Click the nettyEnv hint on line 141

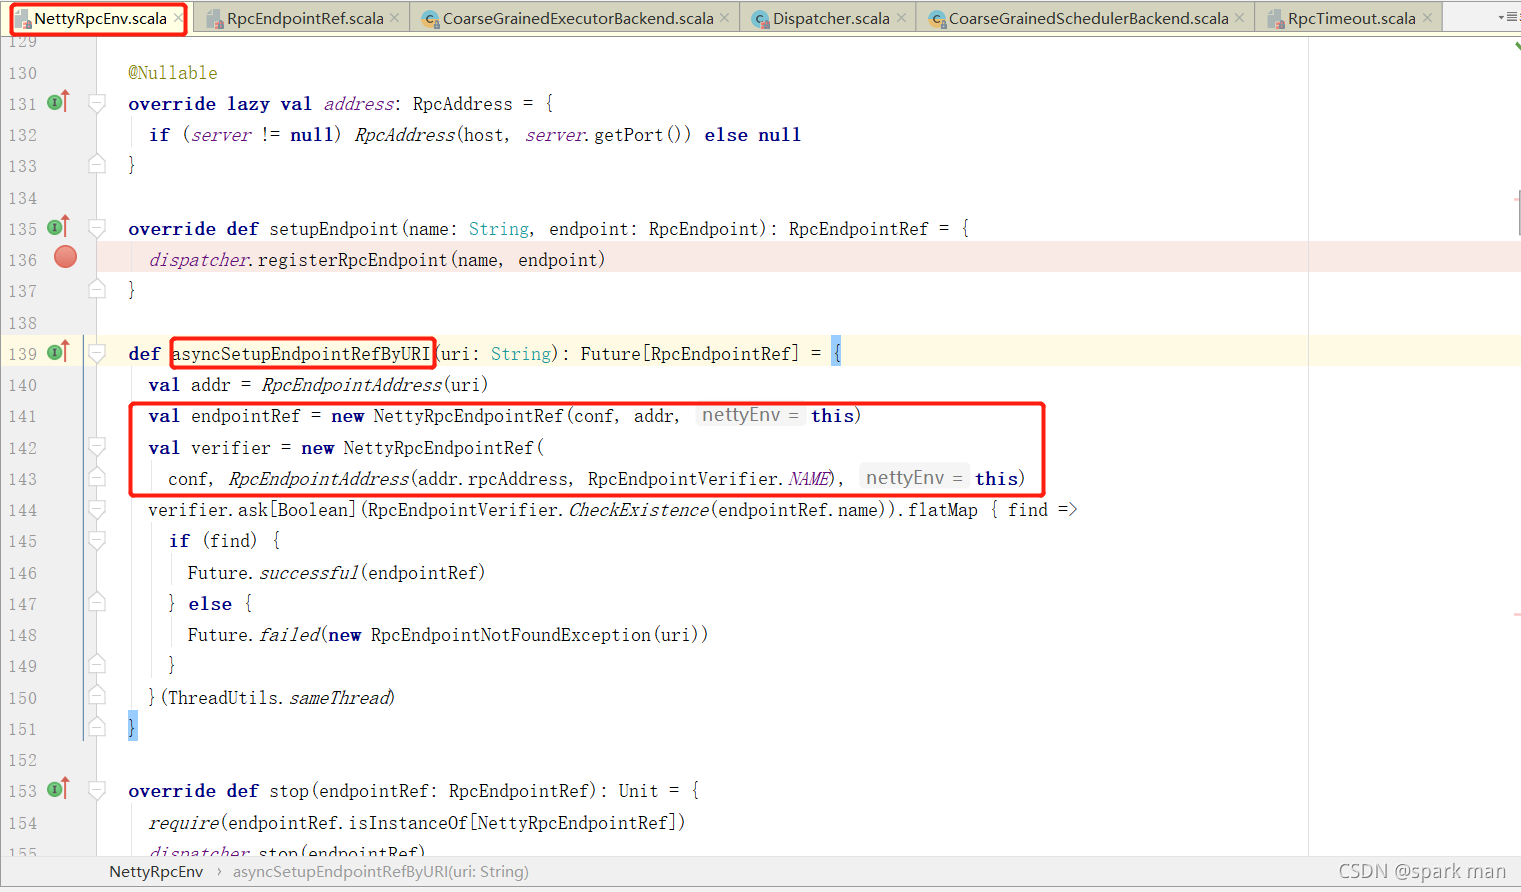tap(750, 415)
